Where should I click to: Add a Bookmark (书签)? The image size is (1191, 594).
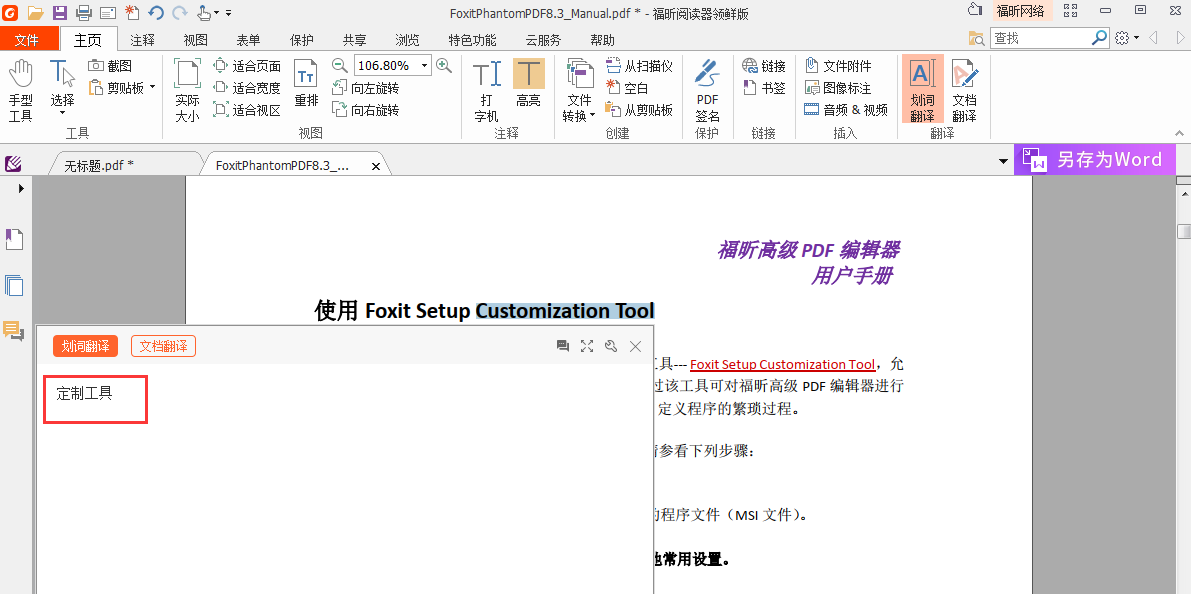(764, 88)
